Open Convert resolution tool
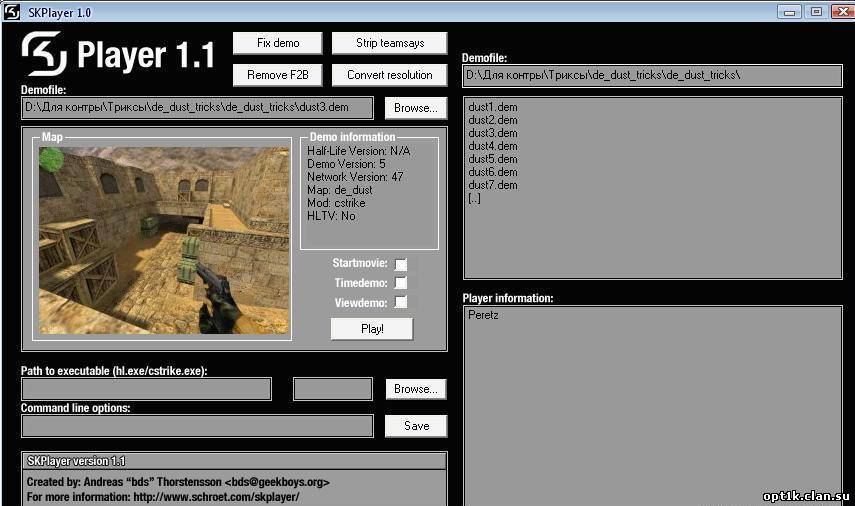The height and width of the screenshot is (506, 855). 389,75
